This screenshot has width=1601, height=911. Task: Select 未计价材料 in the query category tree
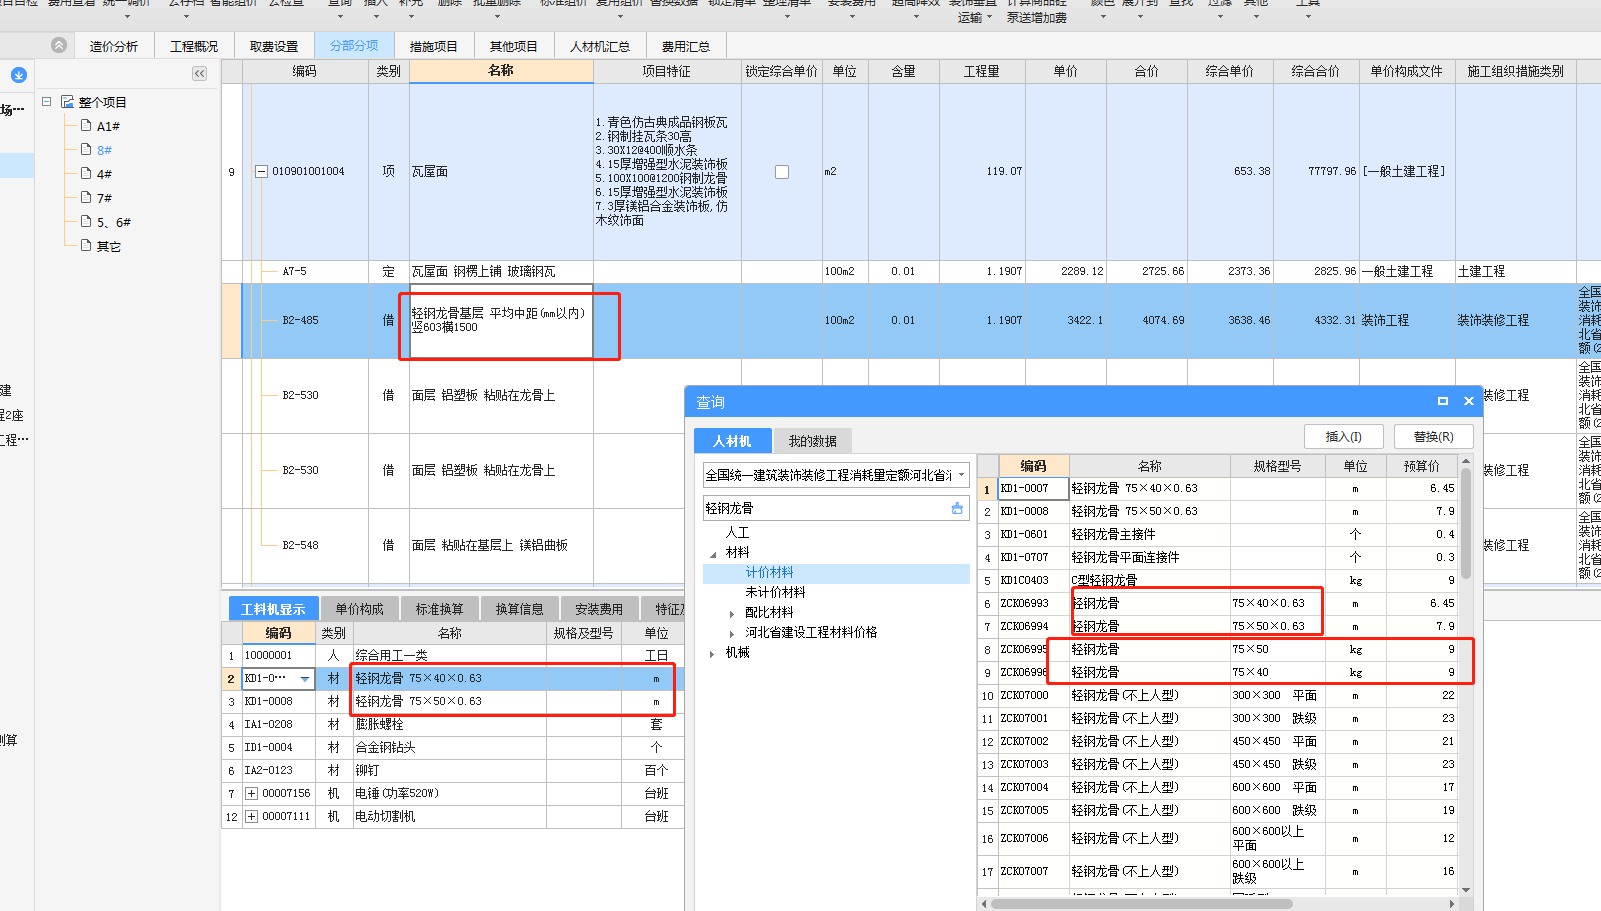(775, 593)
